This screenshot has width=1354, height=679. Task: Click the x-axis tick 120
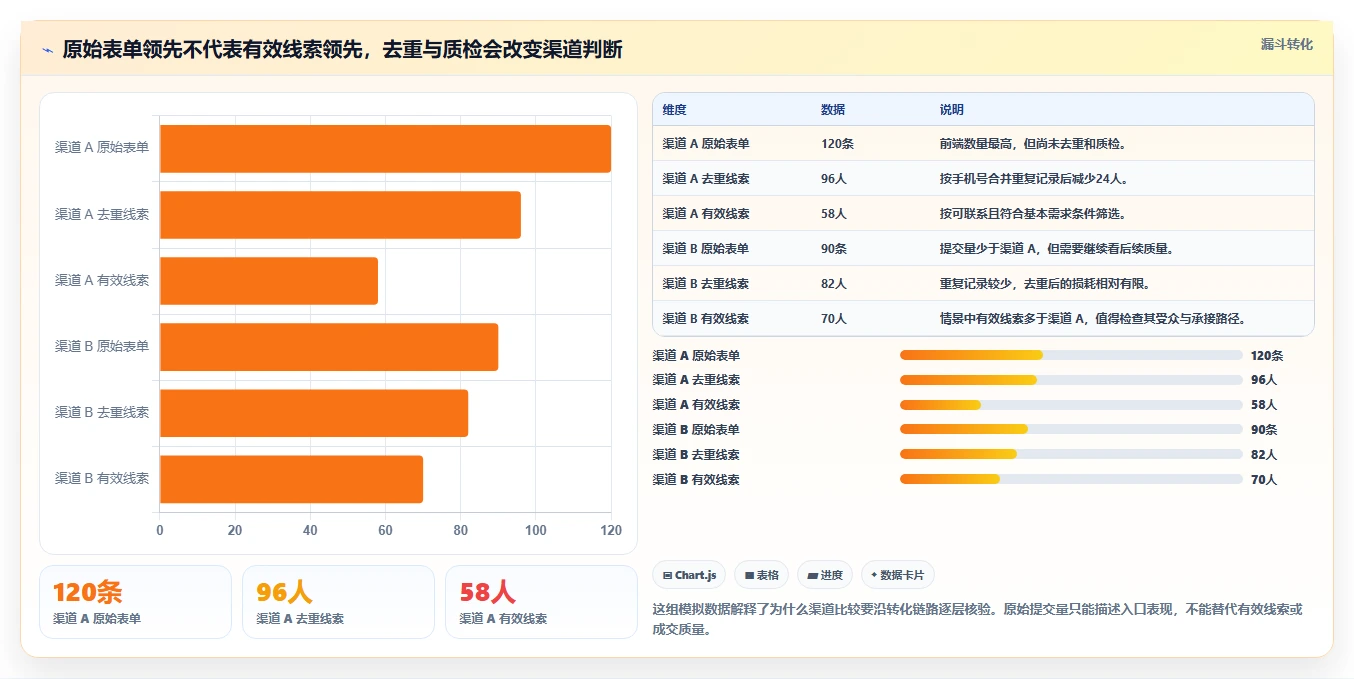point(611,530)
